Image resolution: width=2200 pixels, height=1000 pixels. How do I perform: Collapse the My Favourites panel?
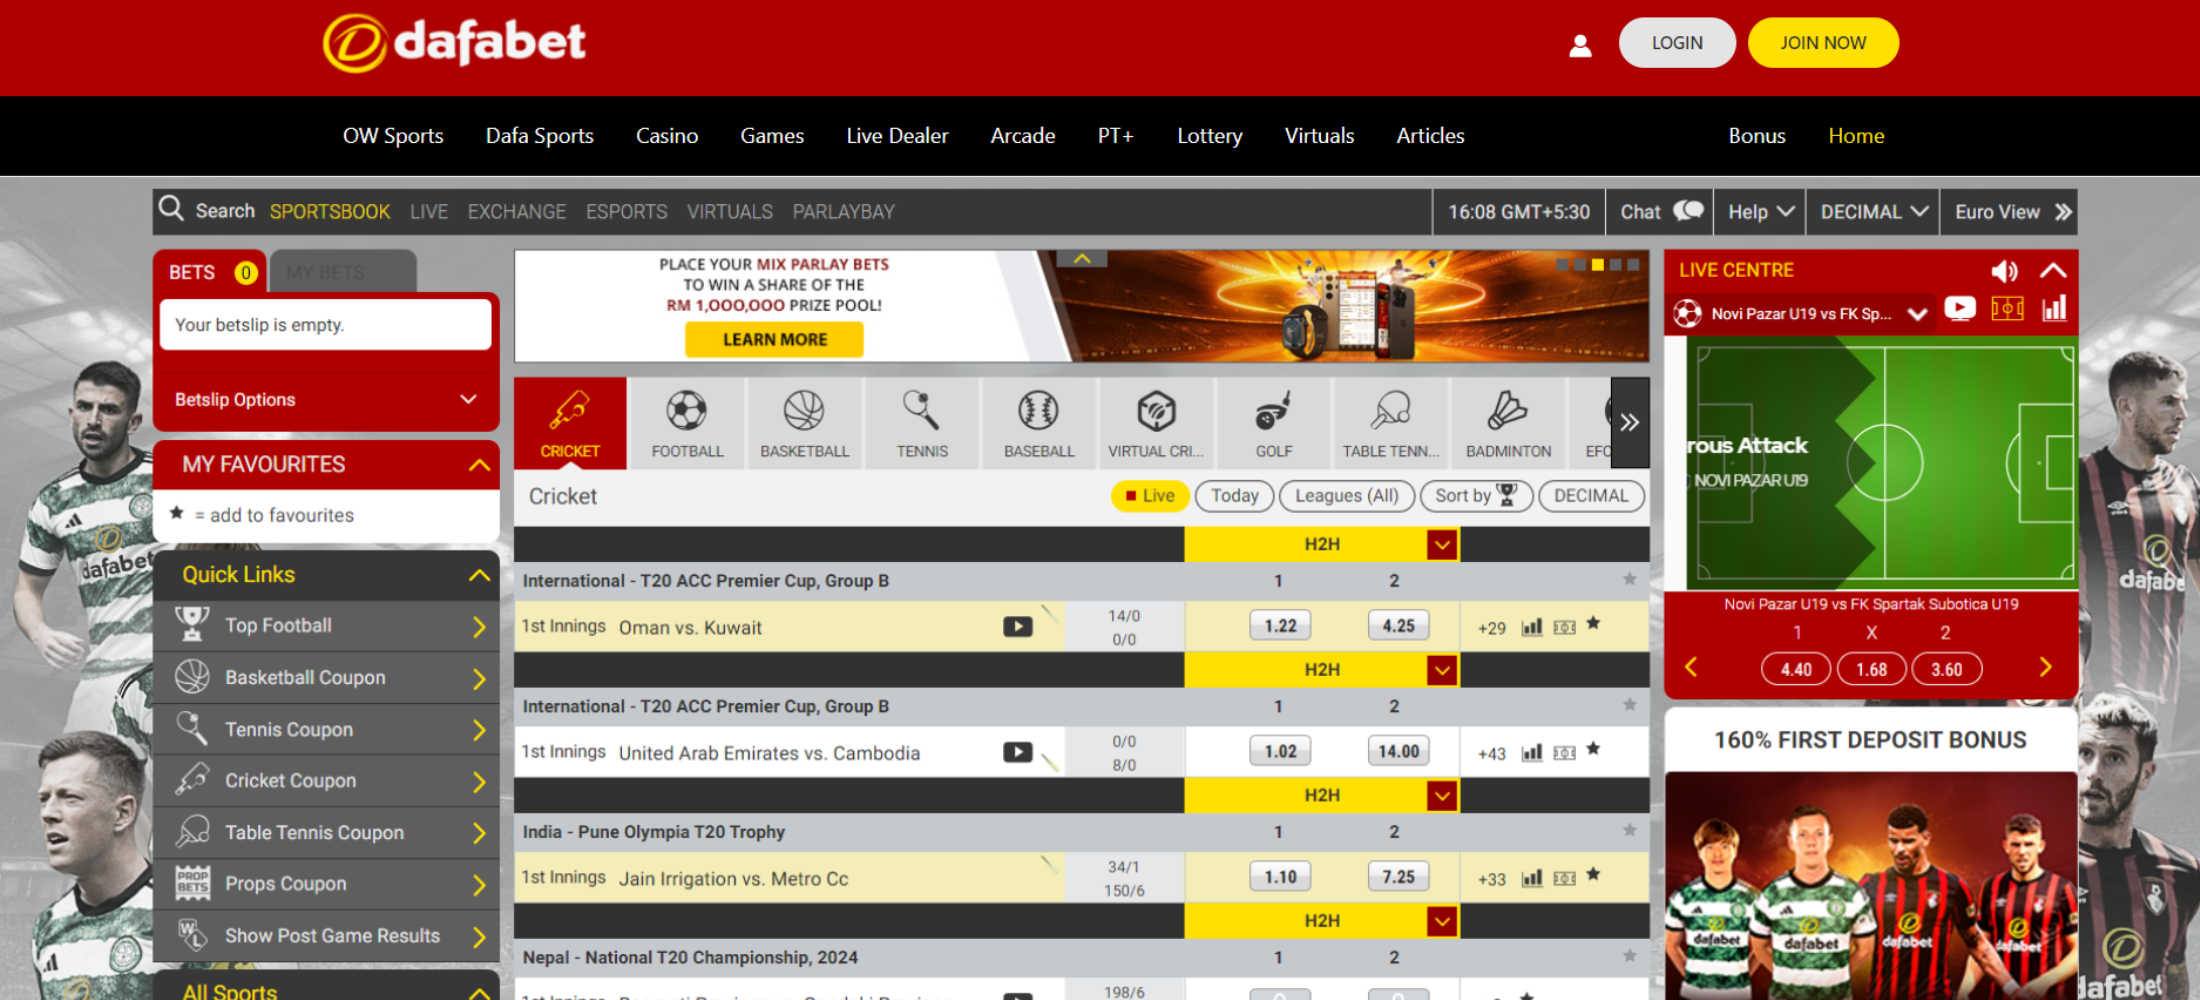(479, 465)
